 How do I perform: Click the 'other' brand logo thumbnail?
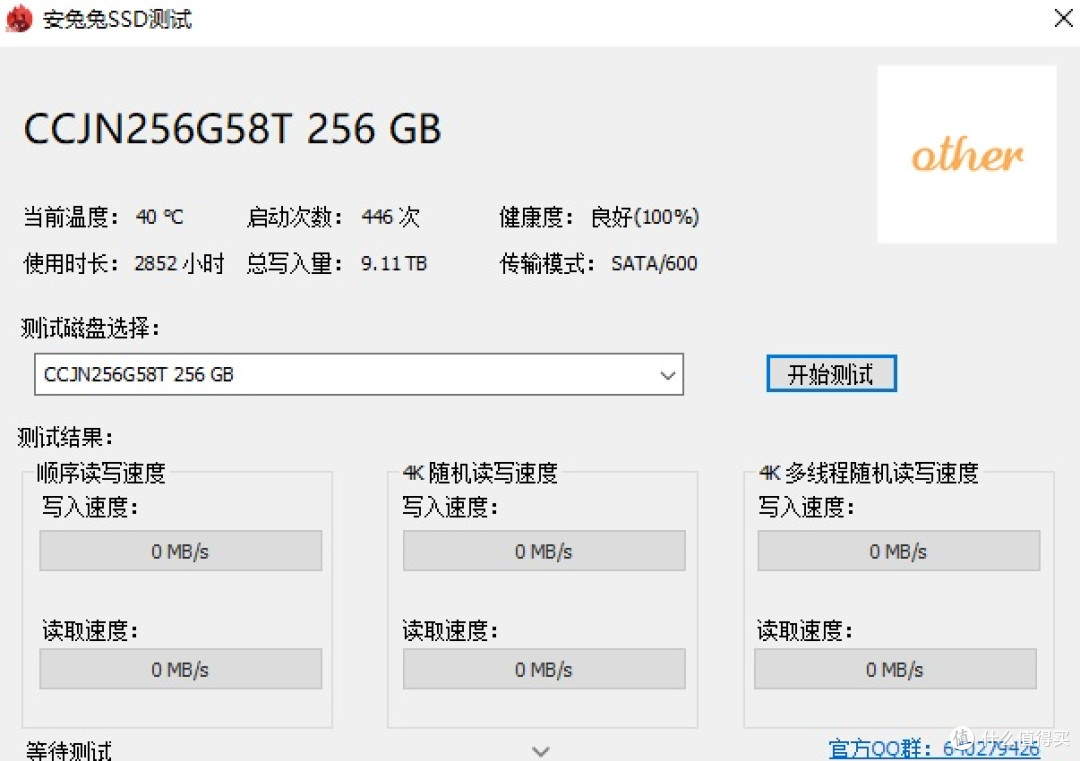[966, 154]
